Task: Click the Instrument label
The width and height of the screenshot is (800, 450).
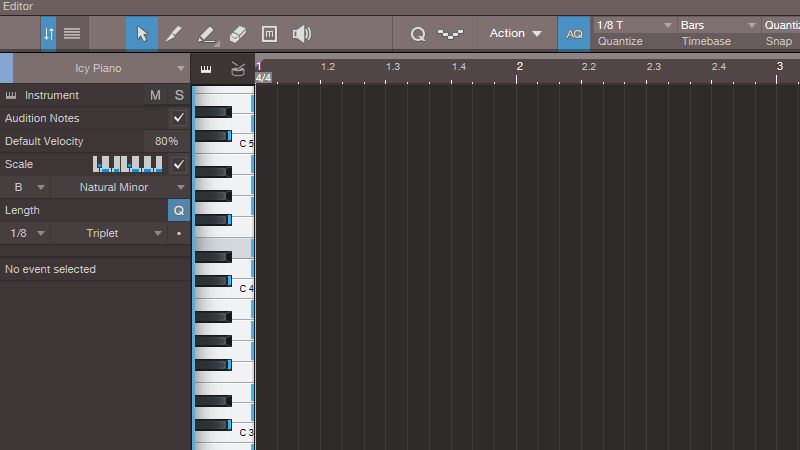Action: (52, 95)
